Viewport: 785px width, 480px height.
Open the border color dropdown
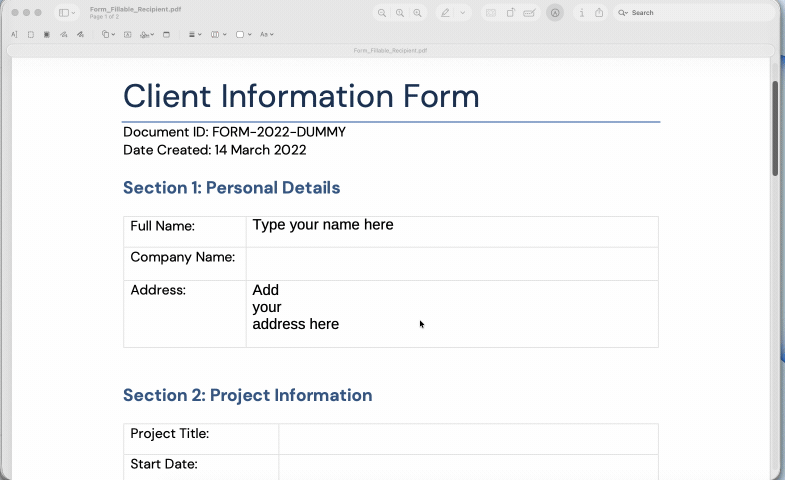point(219,35)
